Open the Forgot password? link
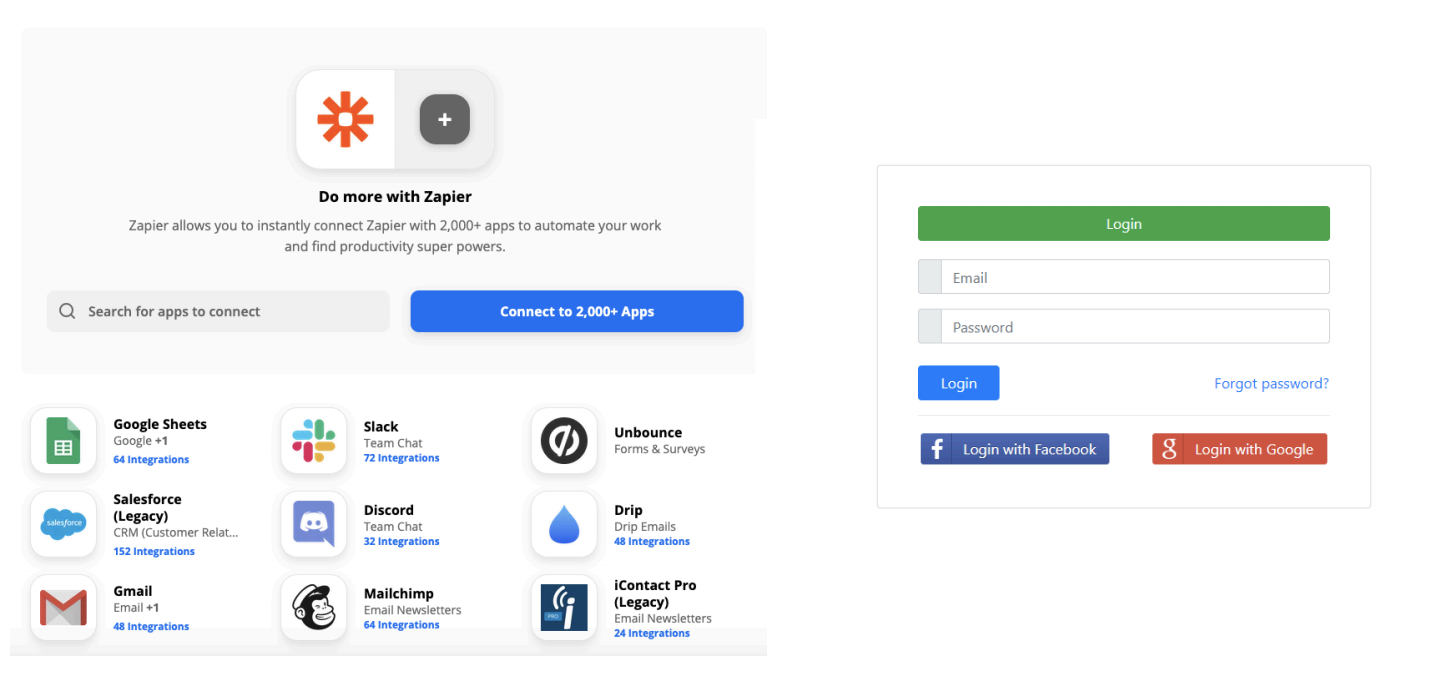 point(1271,383)
